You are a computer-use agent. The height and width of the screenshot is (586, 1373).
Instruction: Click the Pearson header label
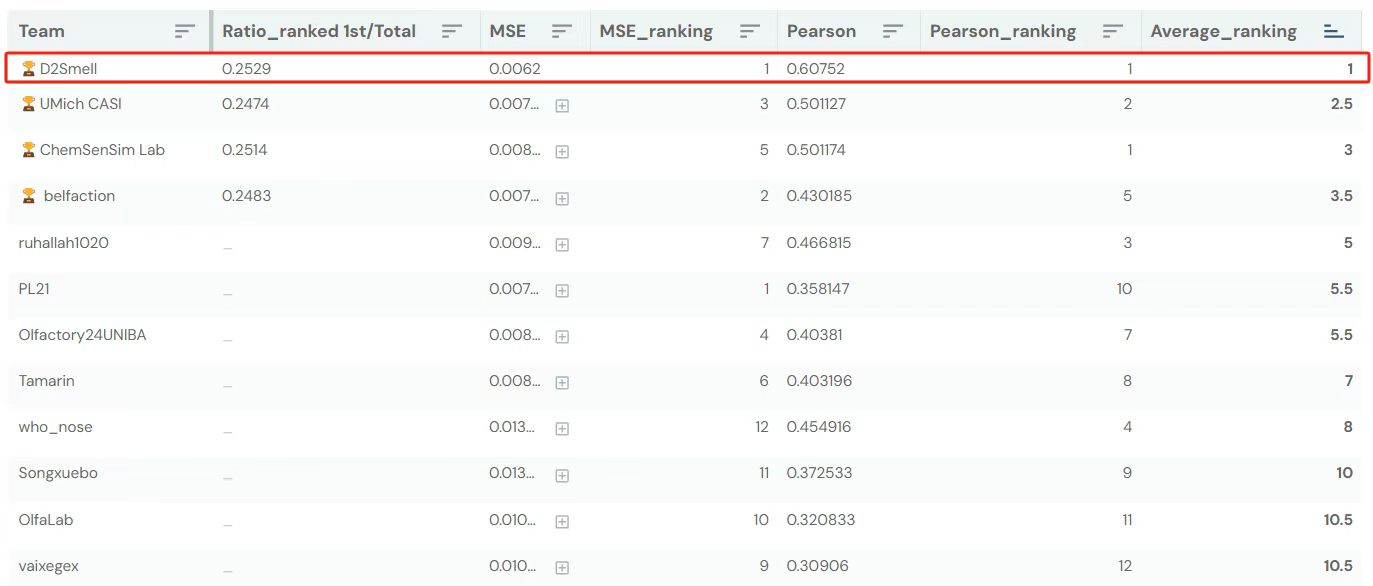pyautogui.click(x=821, y=31)
